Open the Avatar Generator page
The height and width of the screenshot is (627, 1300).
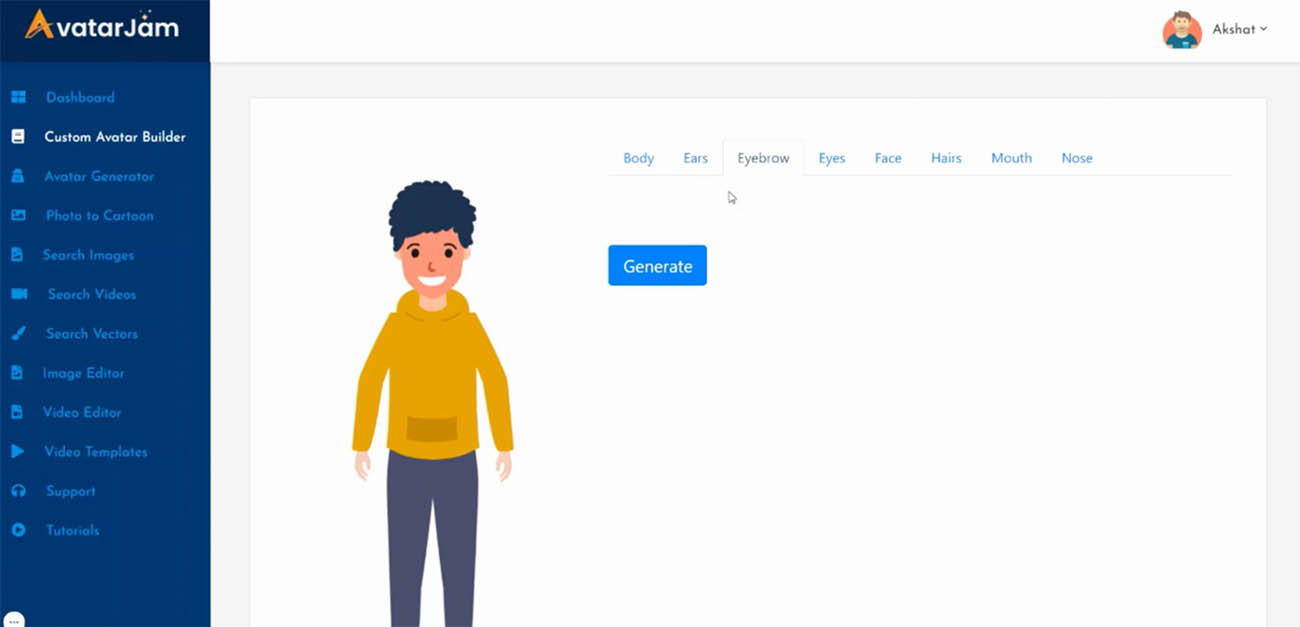[99, 176]
